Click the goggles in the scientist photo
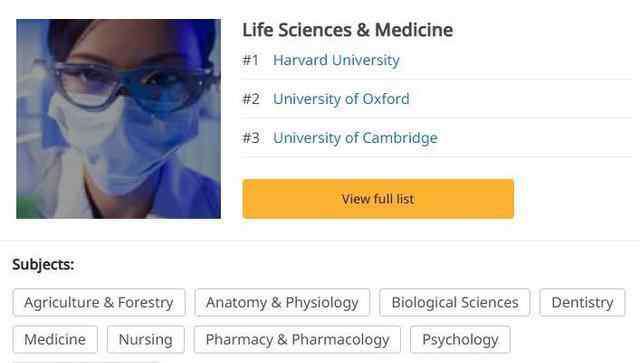 [x=131, y=86]
